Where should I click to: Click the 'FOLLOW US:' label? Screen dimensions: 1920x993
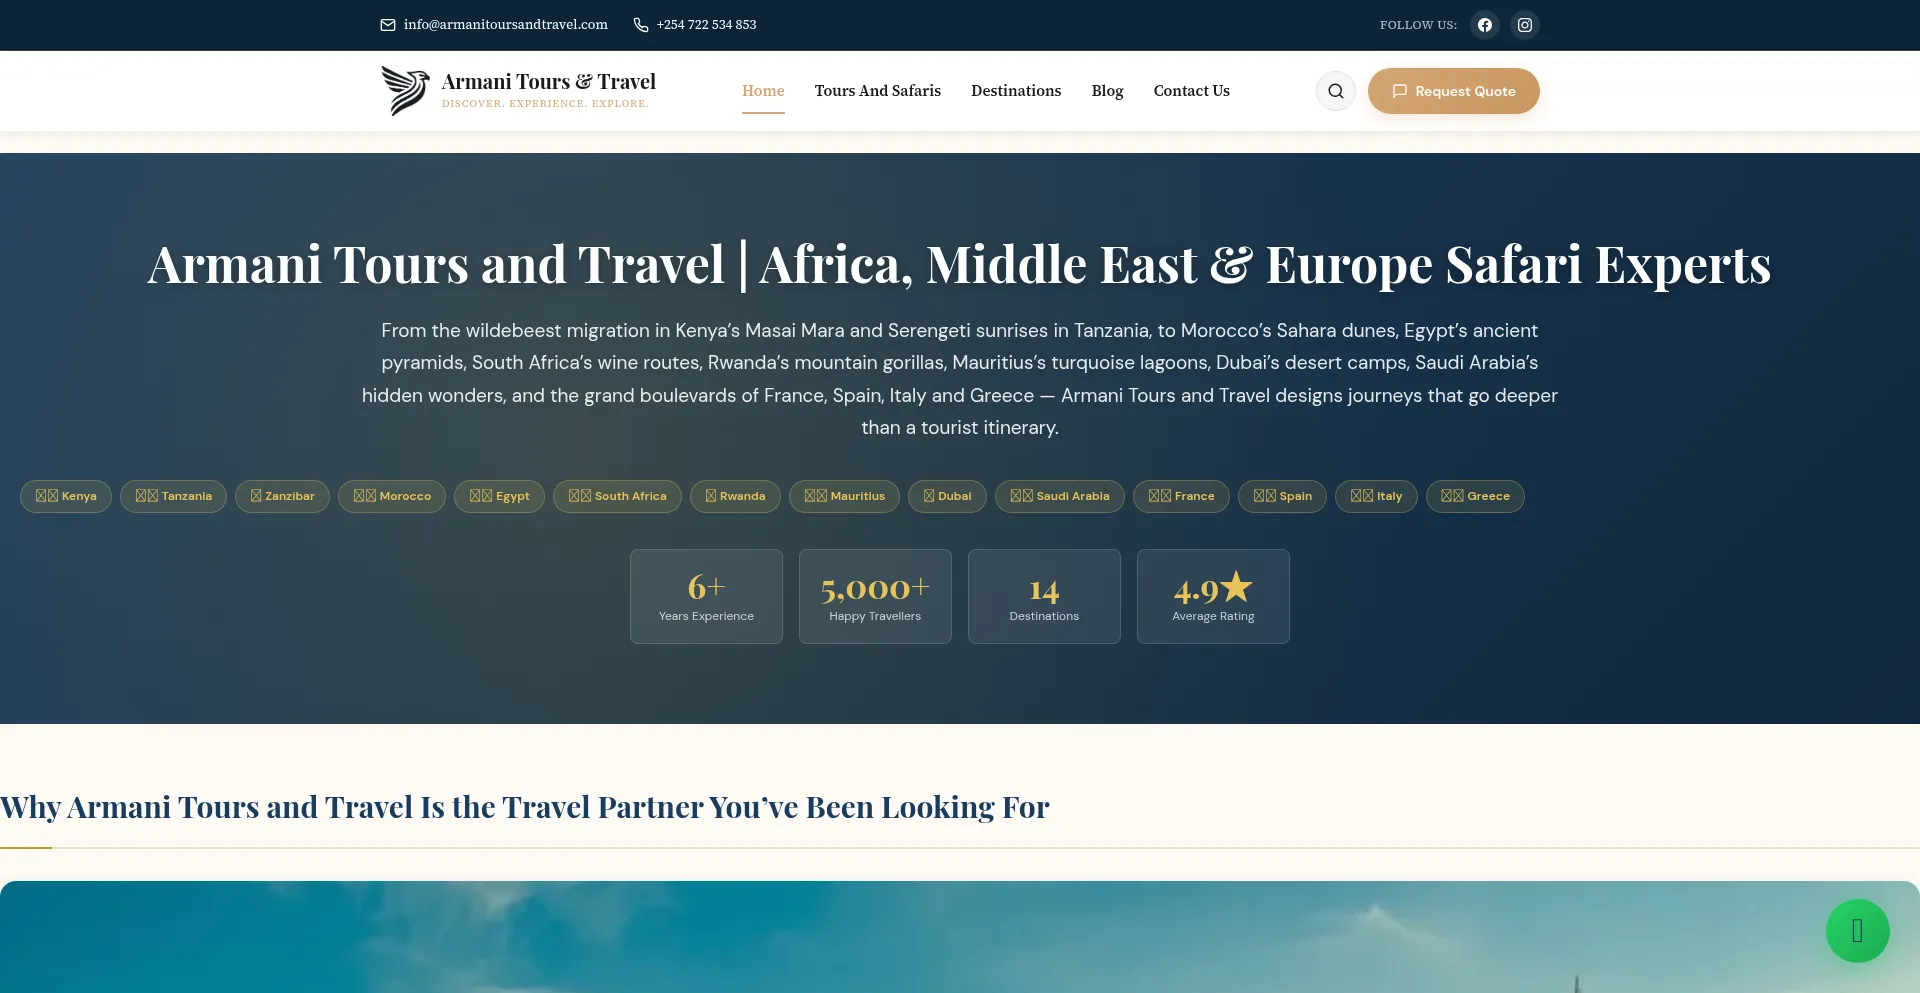[x=1418, y=25]
